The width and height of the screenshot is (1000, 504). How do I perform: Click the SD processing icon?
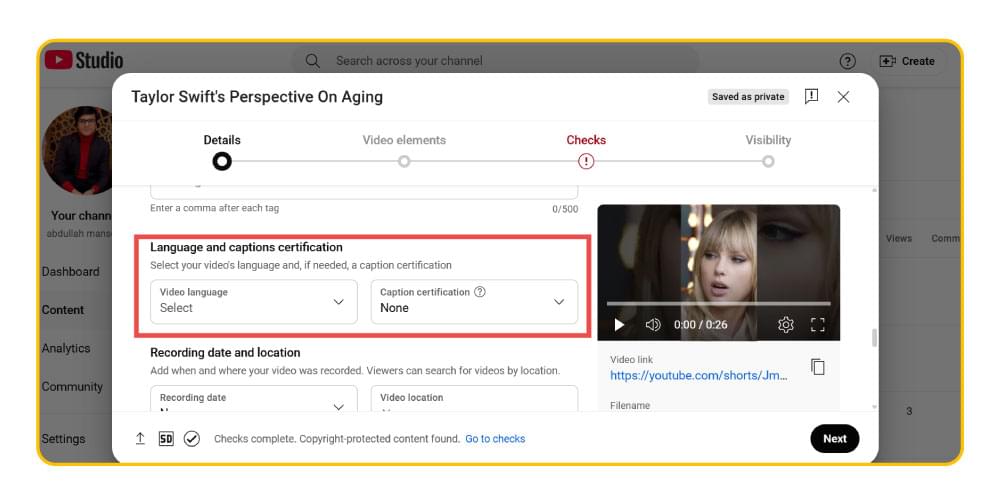(x=166, y=438)
